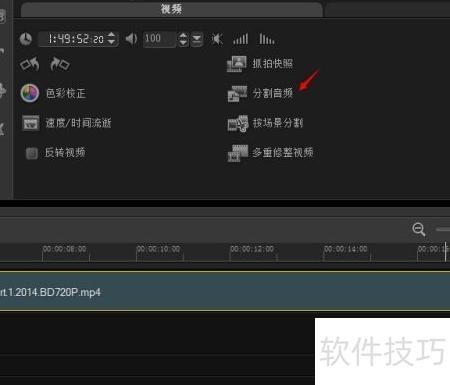The image size is (450, 385).
Task: Rotate video right icon
Action: tap(60, 64)
